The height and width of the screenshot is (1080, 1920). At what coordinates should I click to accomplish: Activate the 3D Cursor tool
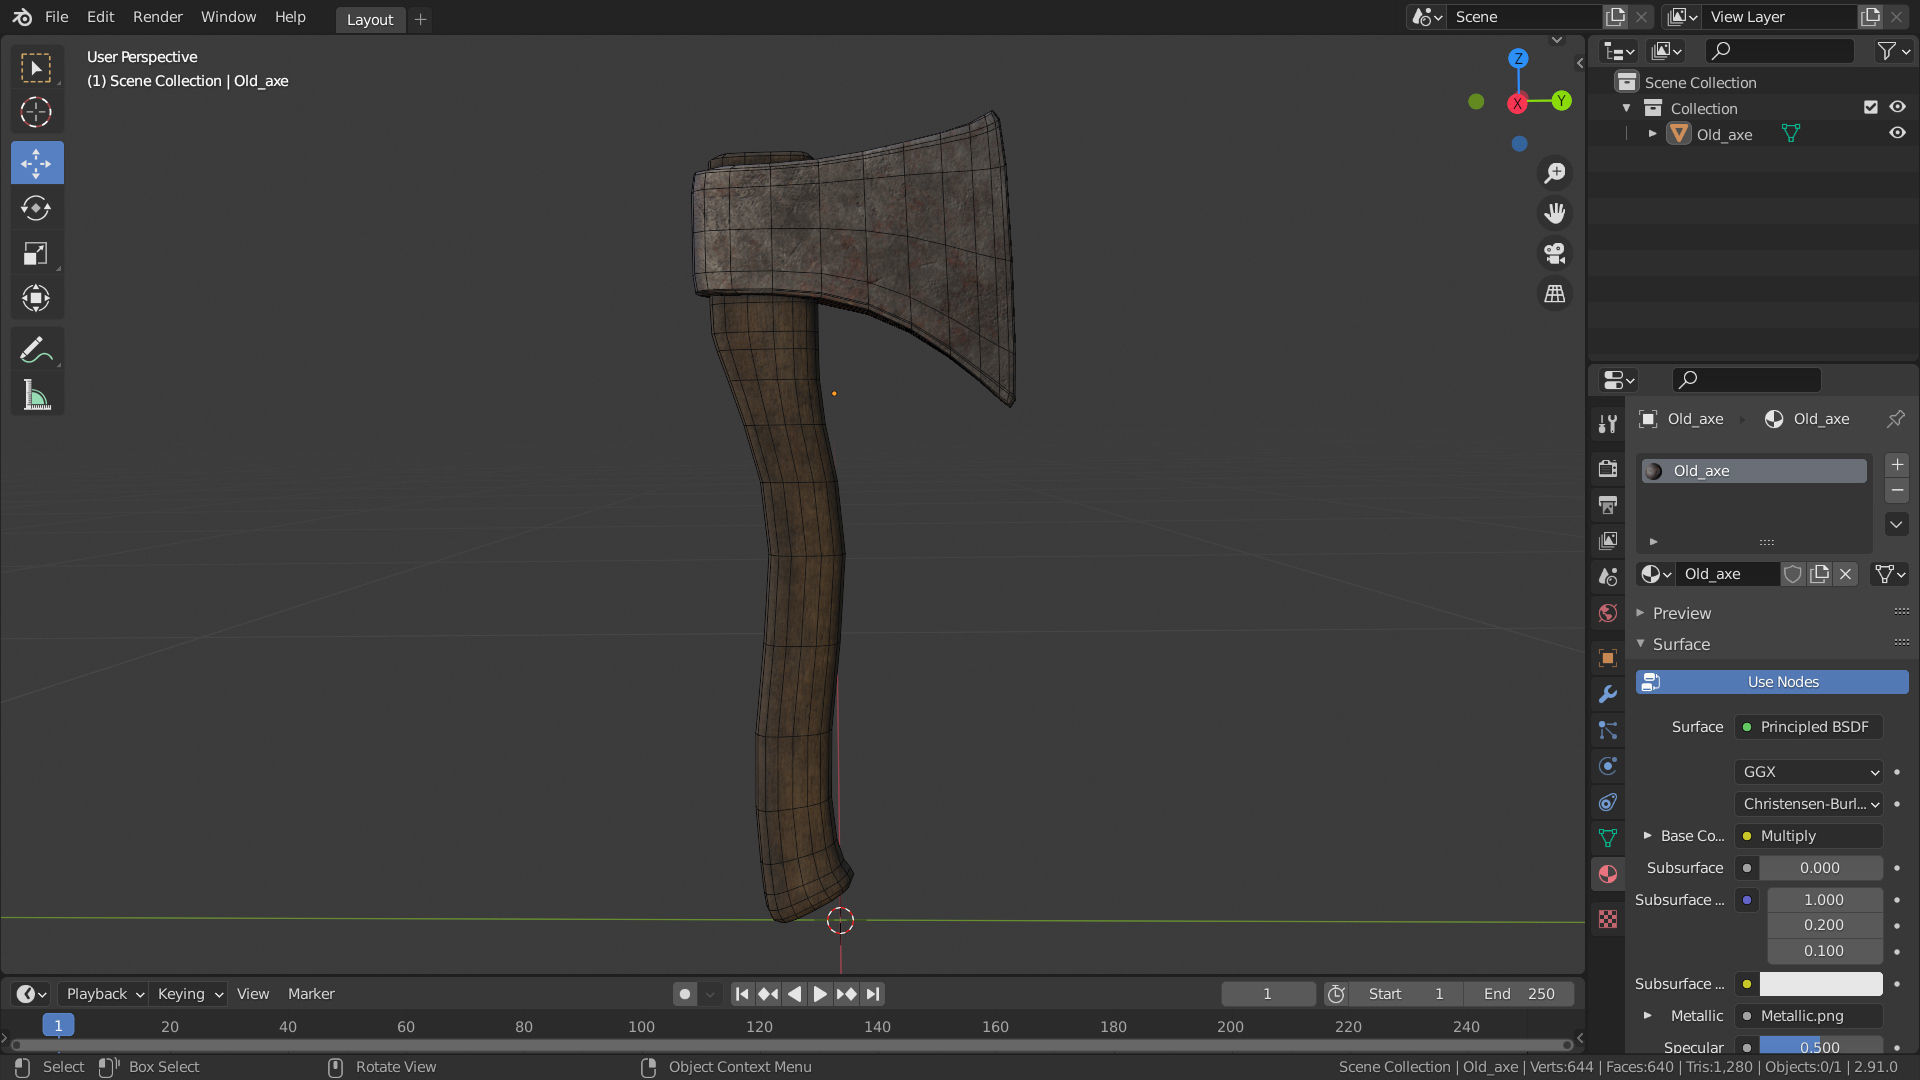[37, 112]
